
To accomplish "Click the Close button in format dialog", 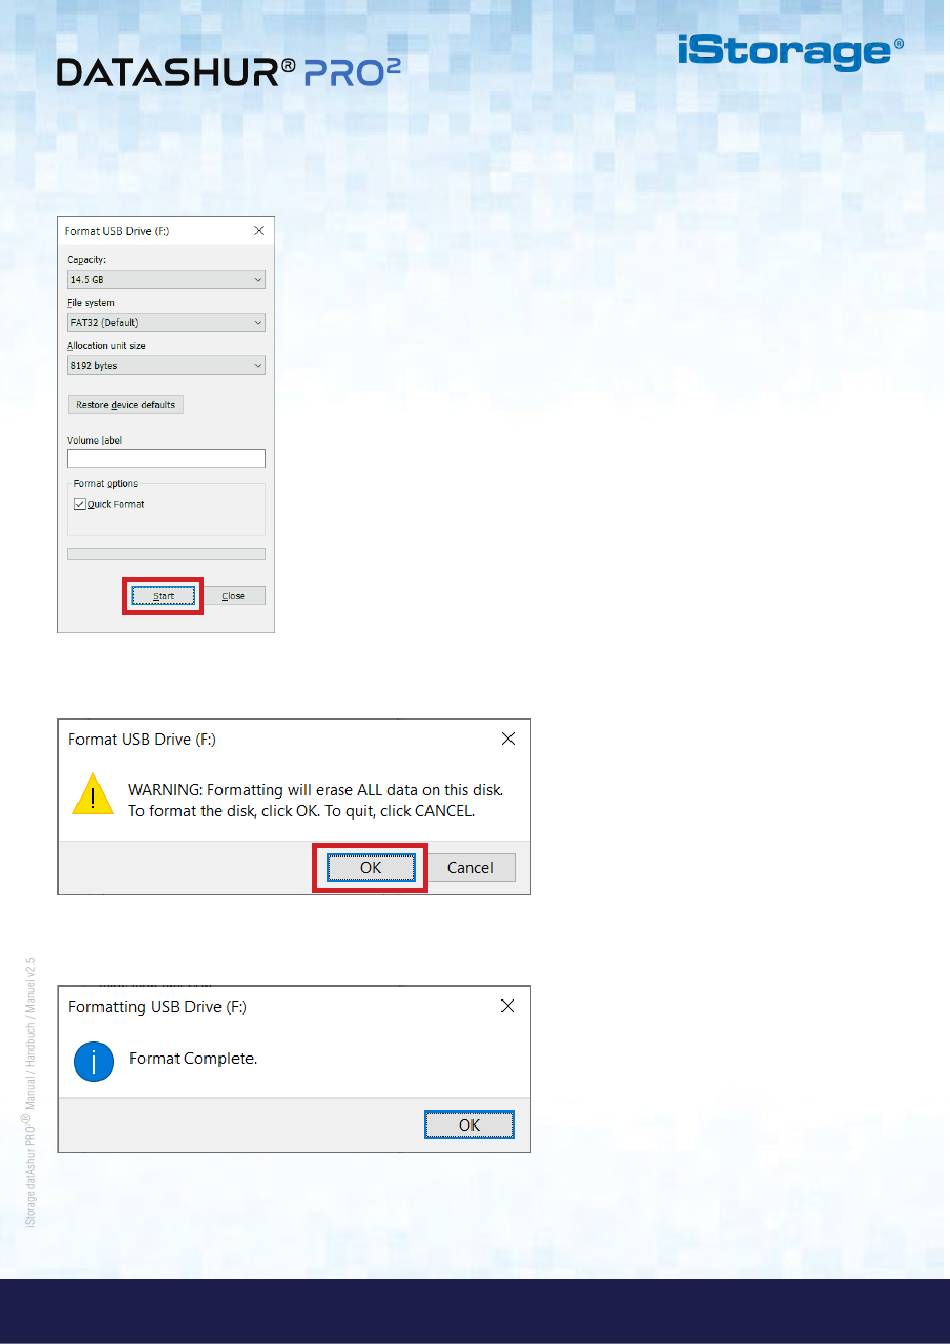I will tap(233, 596).
